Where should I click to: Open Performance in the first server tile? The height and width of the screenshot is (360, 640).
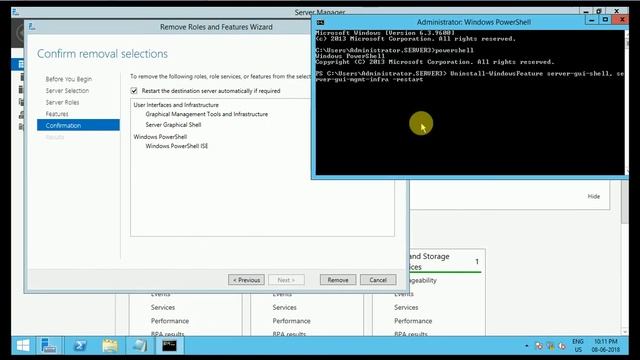(x=170, y=321)
